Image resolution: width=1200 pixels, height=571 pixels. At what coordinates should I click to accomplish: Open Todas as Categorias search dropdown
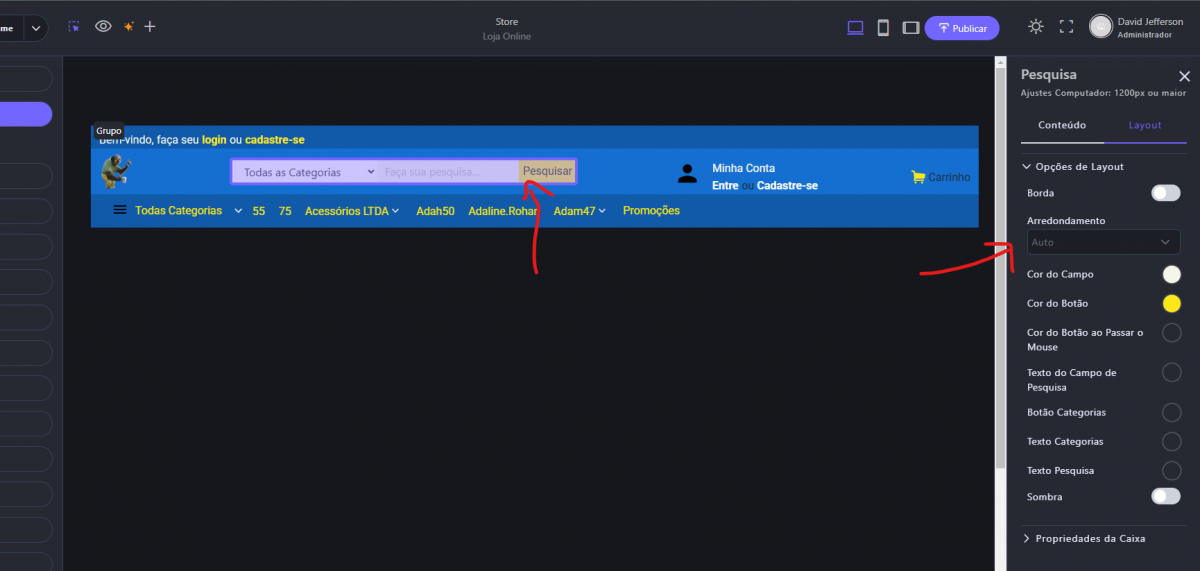304,172
